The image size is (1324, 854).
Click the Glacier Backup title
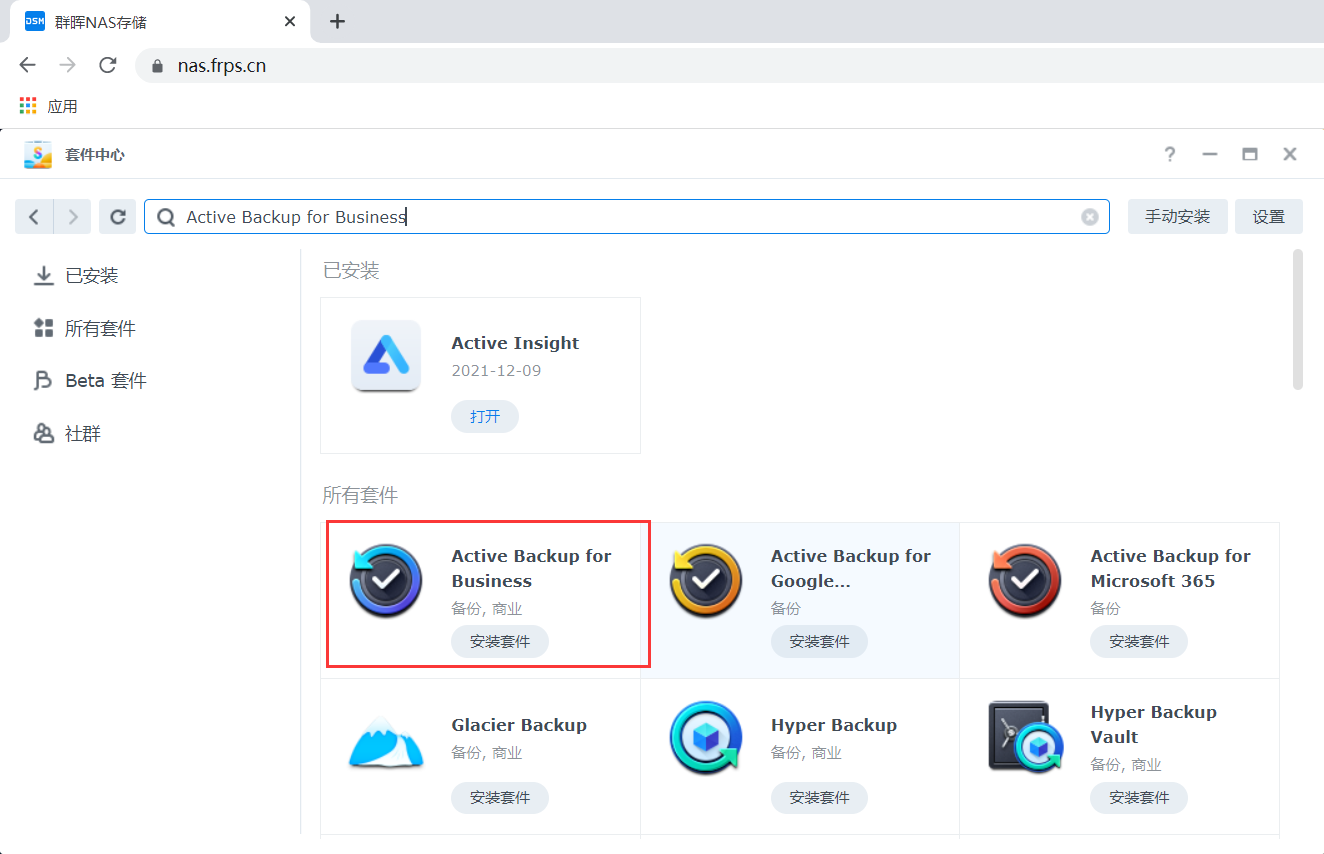pyautogui.click(x=519, y=725)
